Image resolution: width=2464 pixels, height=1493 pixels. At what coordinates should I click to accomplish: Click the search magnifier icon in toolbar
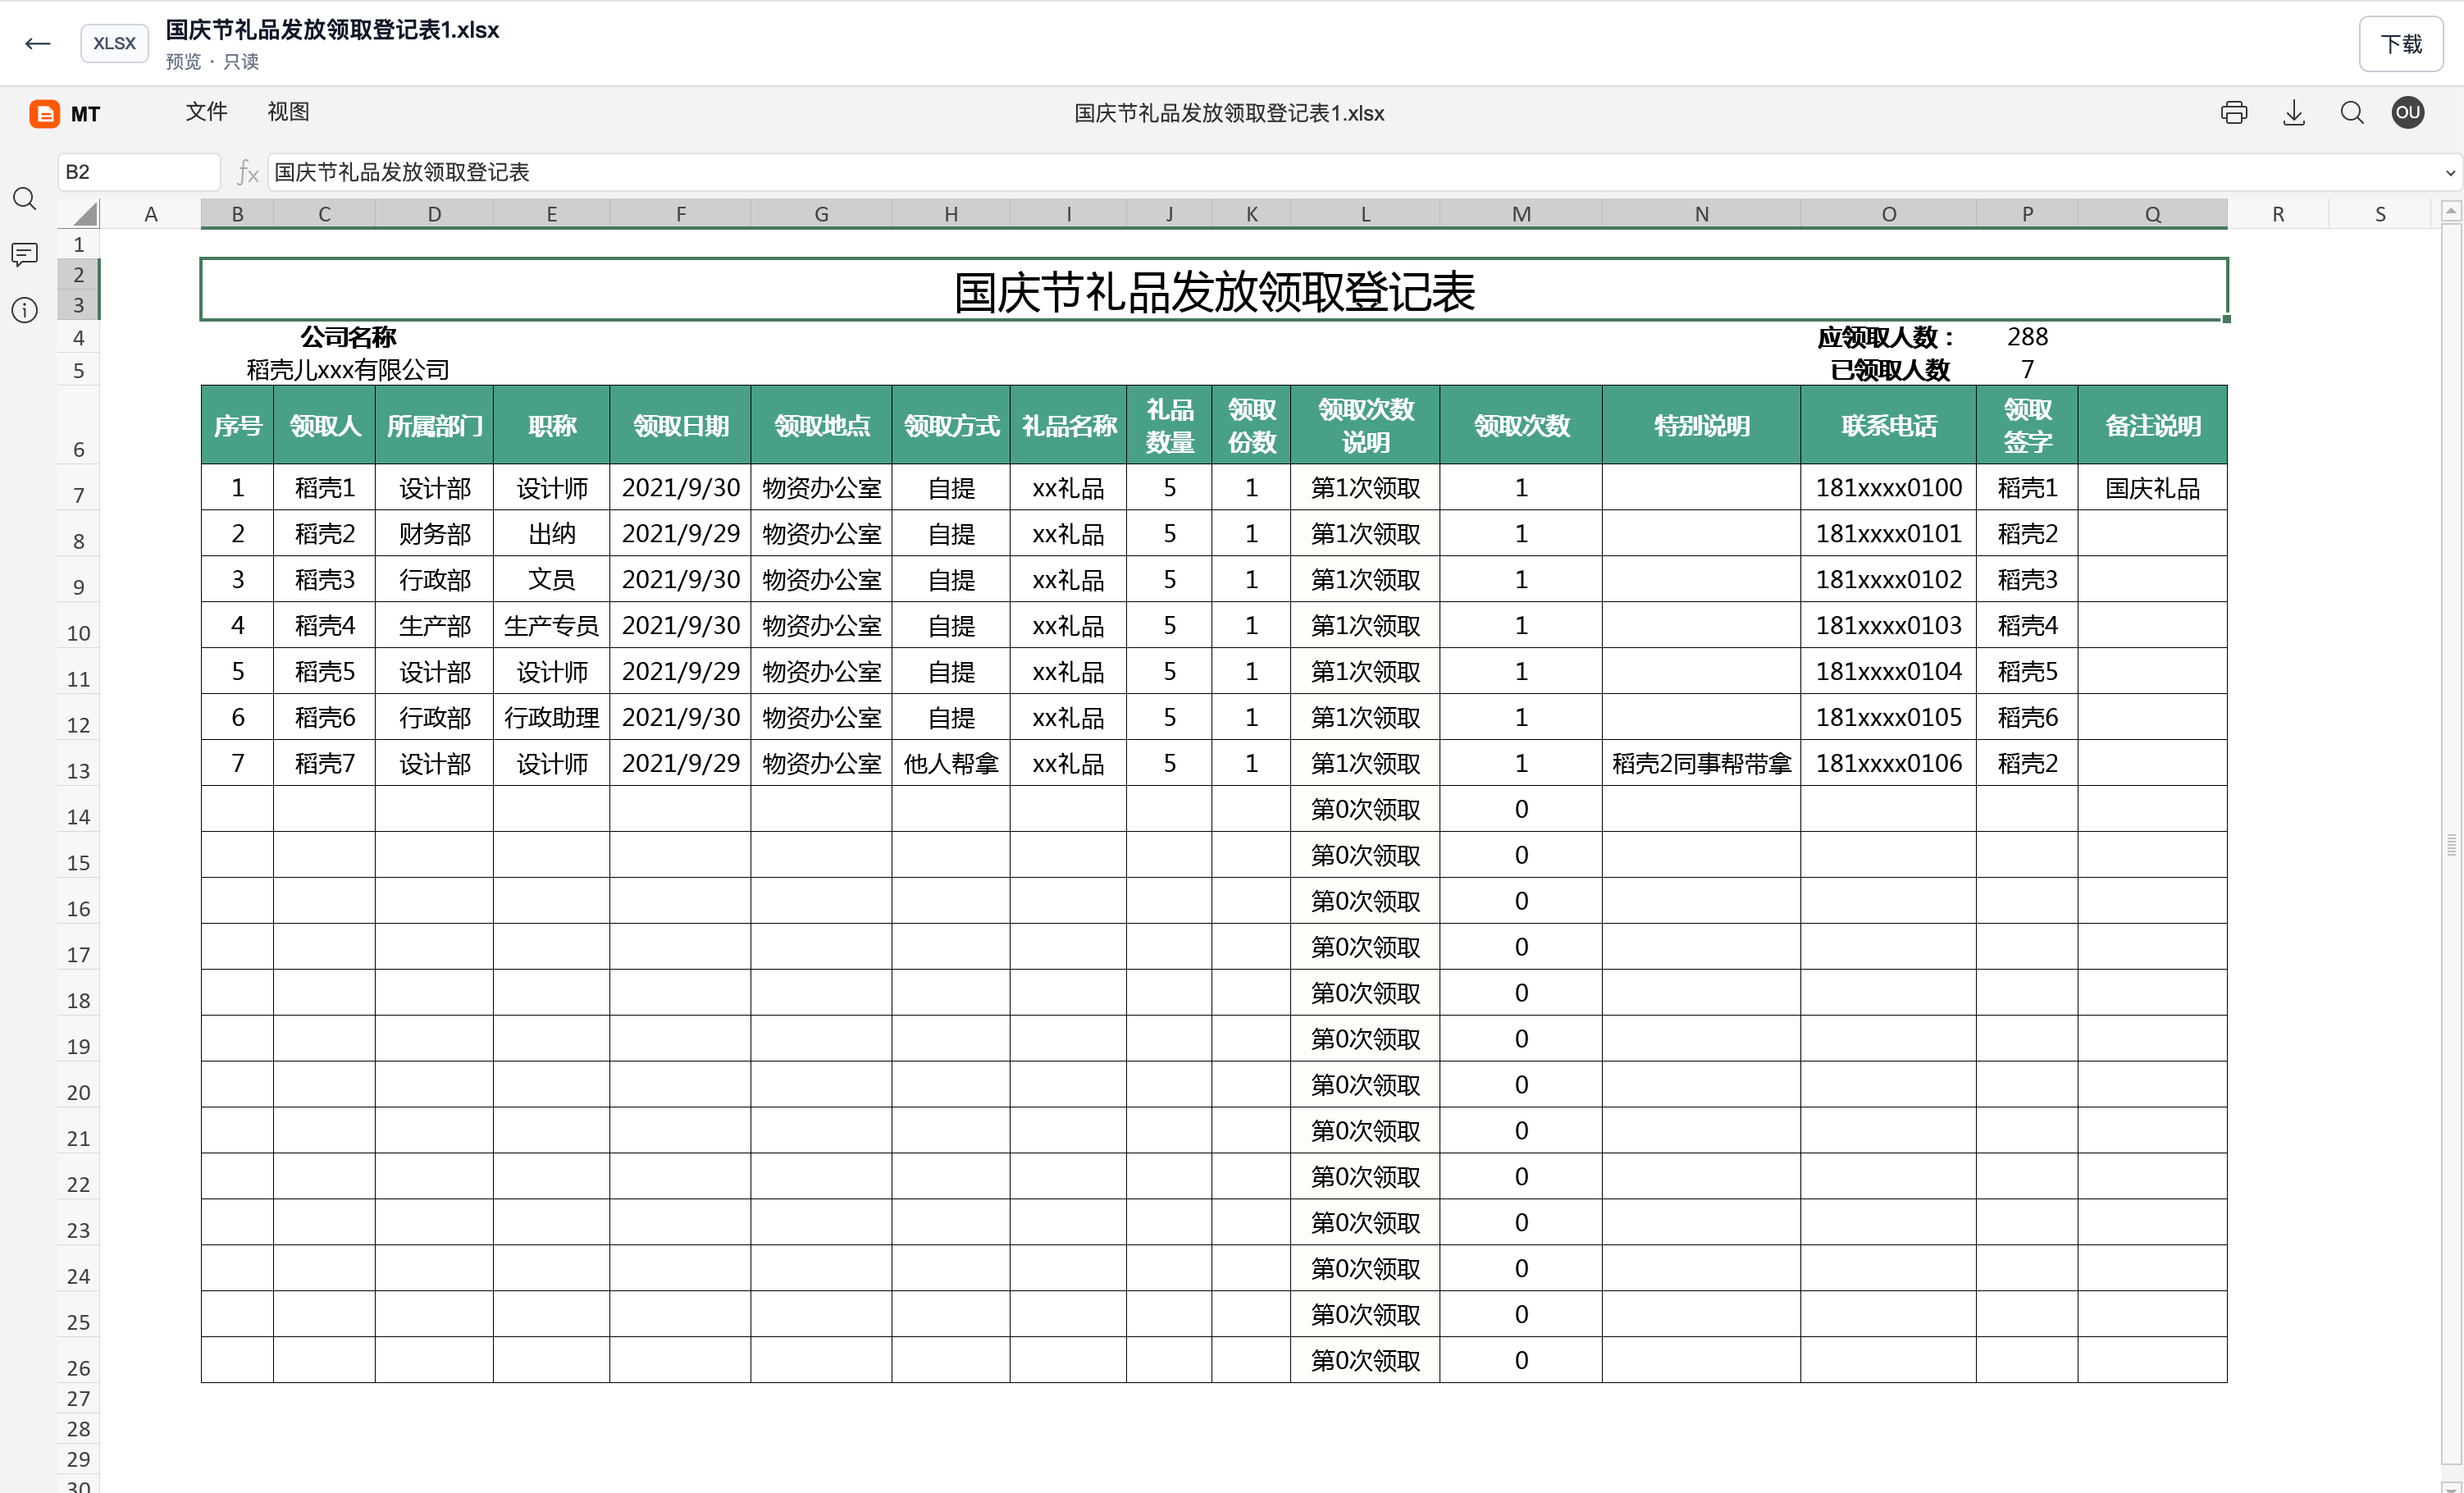(x=2352, y=113)
